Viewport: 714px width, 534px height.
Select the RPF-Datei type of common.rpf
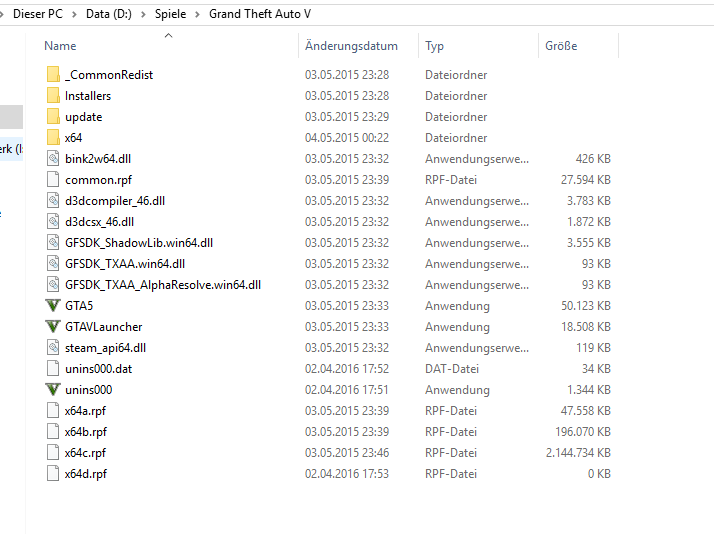tap(451, 180)
